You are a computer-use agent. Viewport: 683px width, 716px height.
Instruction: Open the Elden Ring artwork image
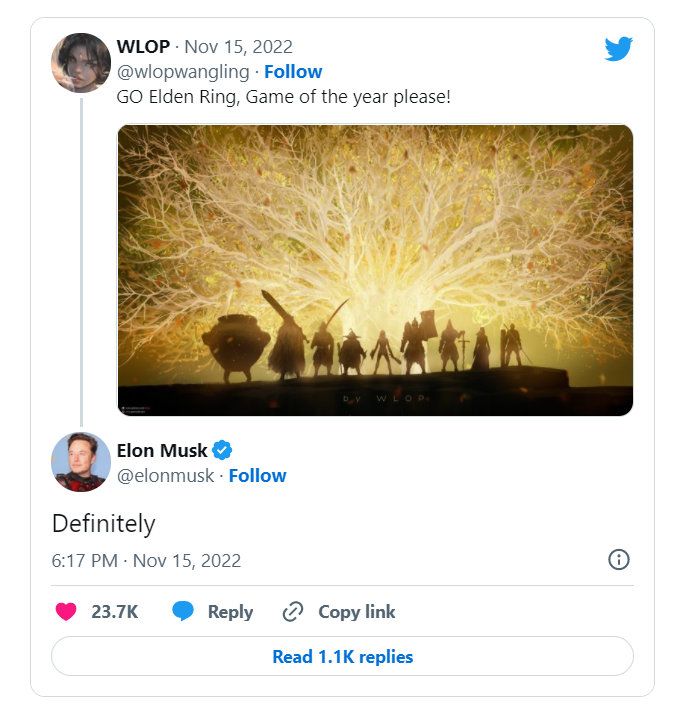click(x=375, y=270)
